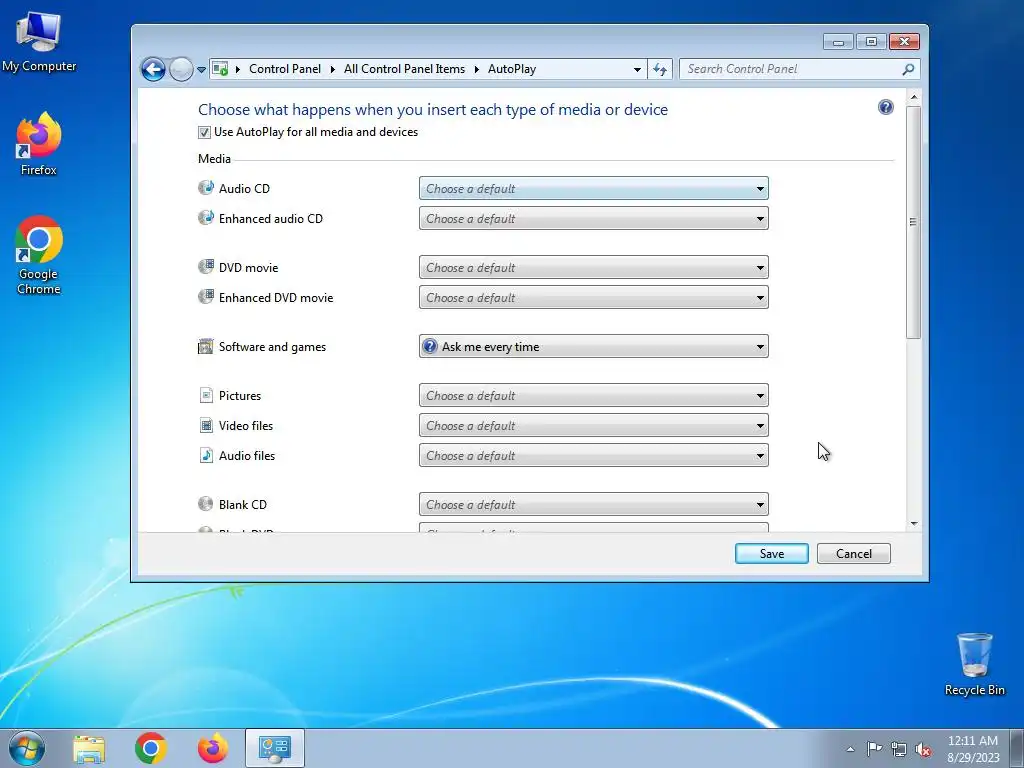Open the Blank CD default dropdown

[x=594, y=504]
